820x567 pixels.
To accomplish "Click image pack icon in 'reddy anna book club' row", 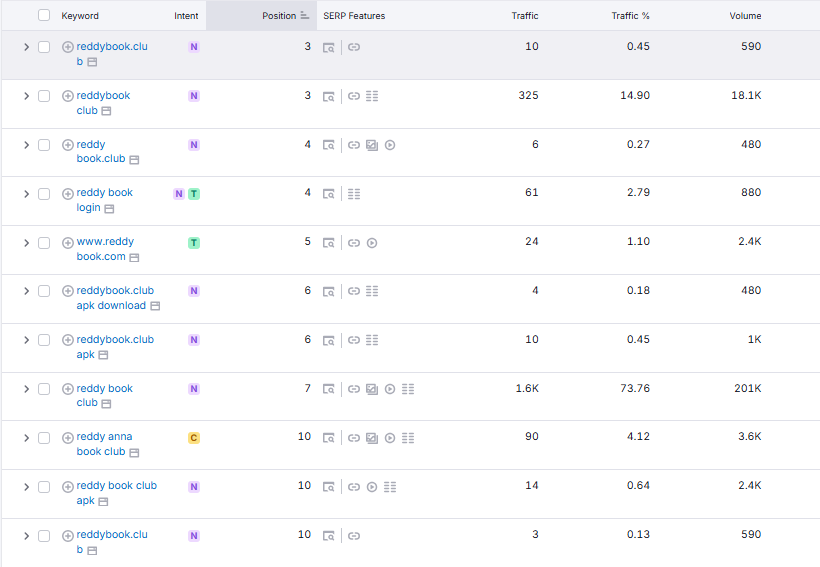I will [372, 438].
